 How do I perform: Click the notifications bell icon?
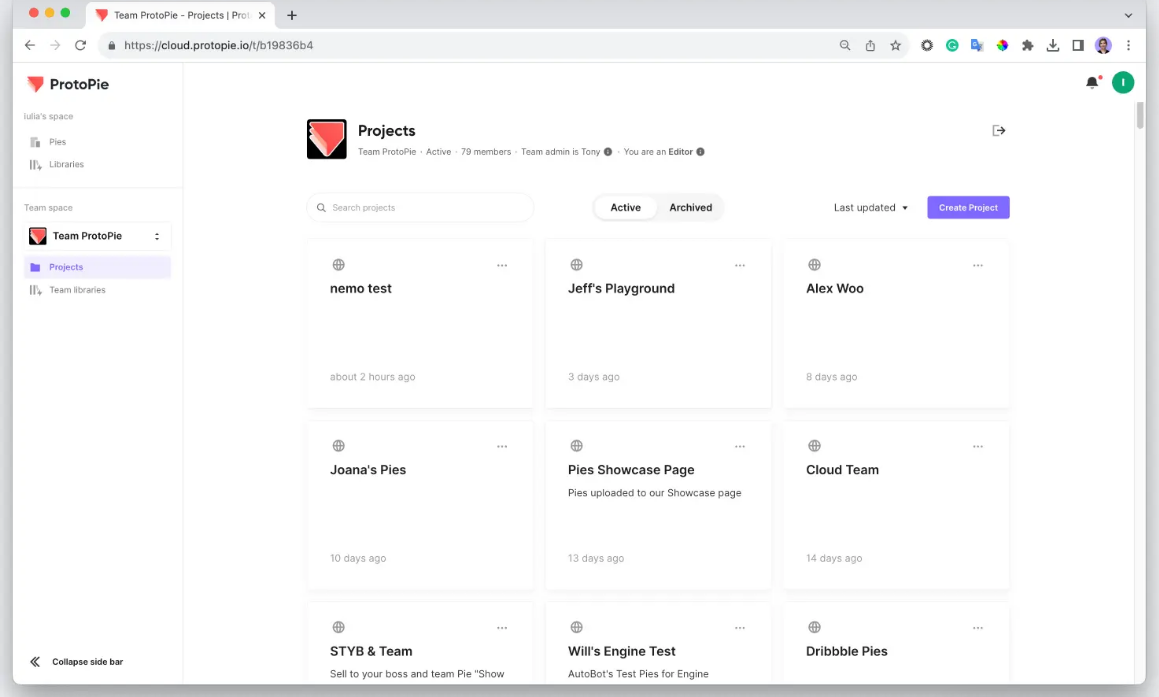point(1092,83)
